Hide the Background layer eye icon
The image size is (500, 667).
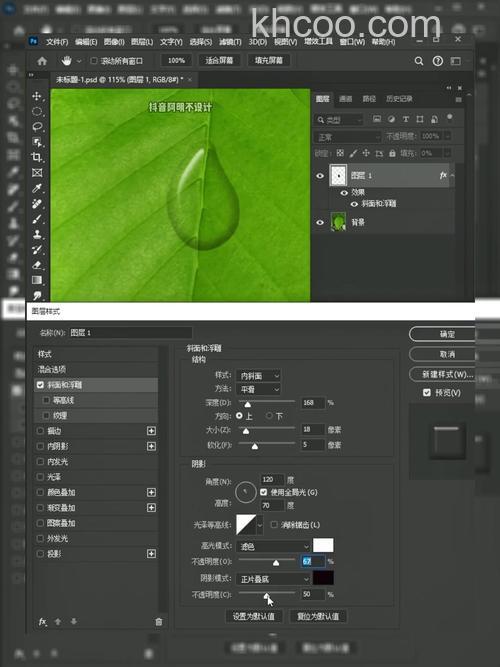320,222
